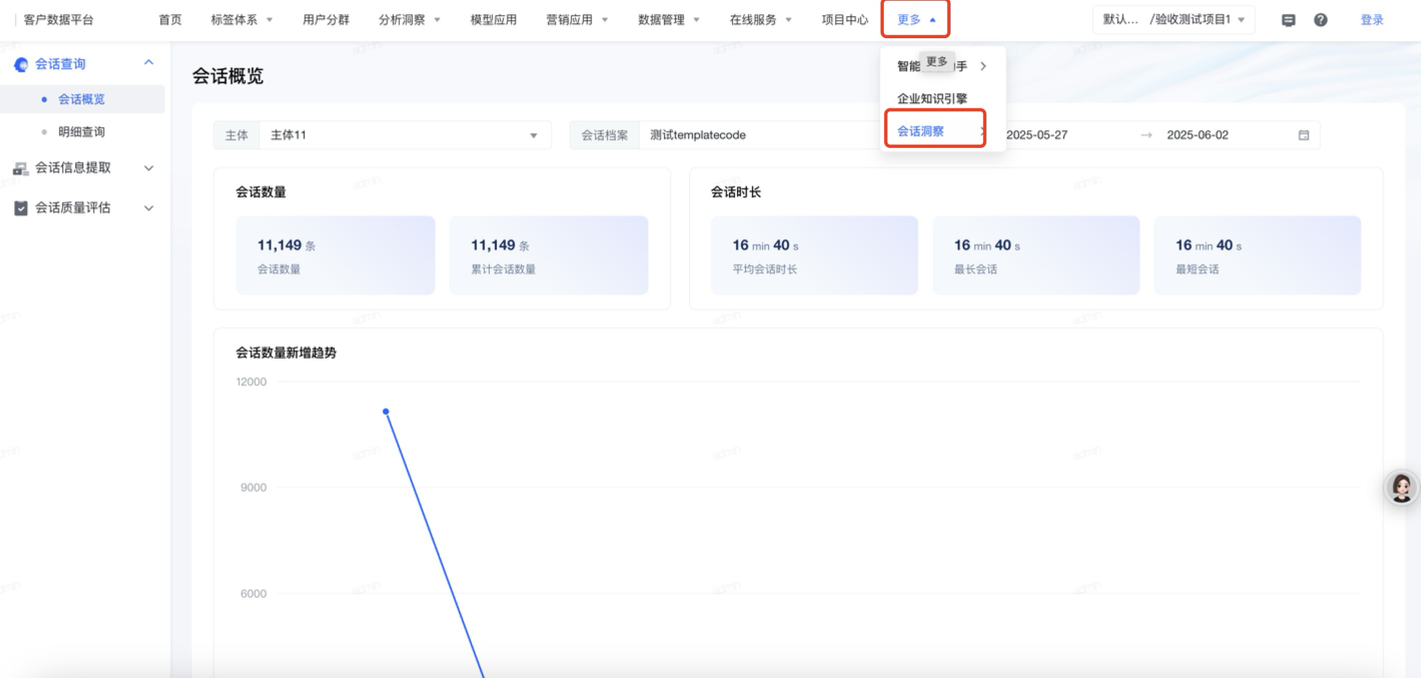
Task: Select 明细查询 in sidebar
Action: (x=82, y=132)
